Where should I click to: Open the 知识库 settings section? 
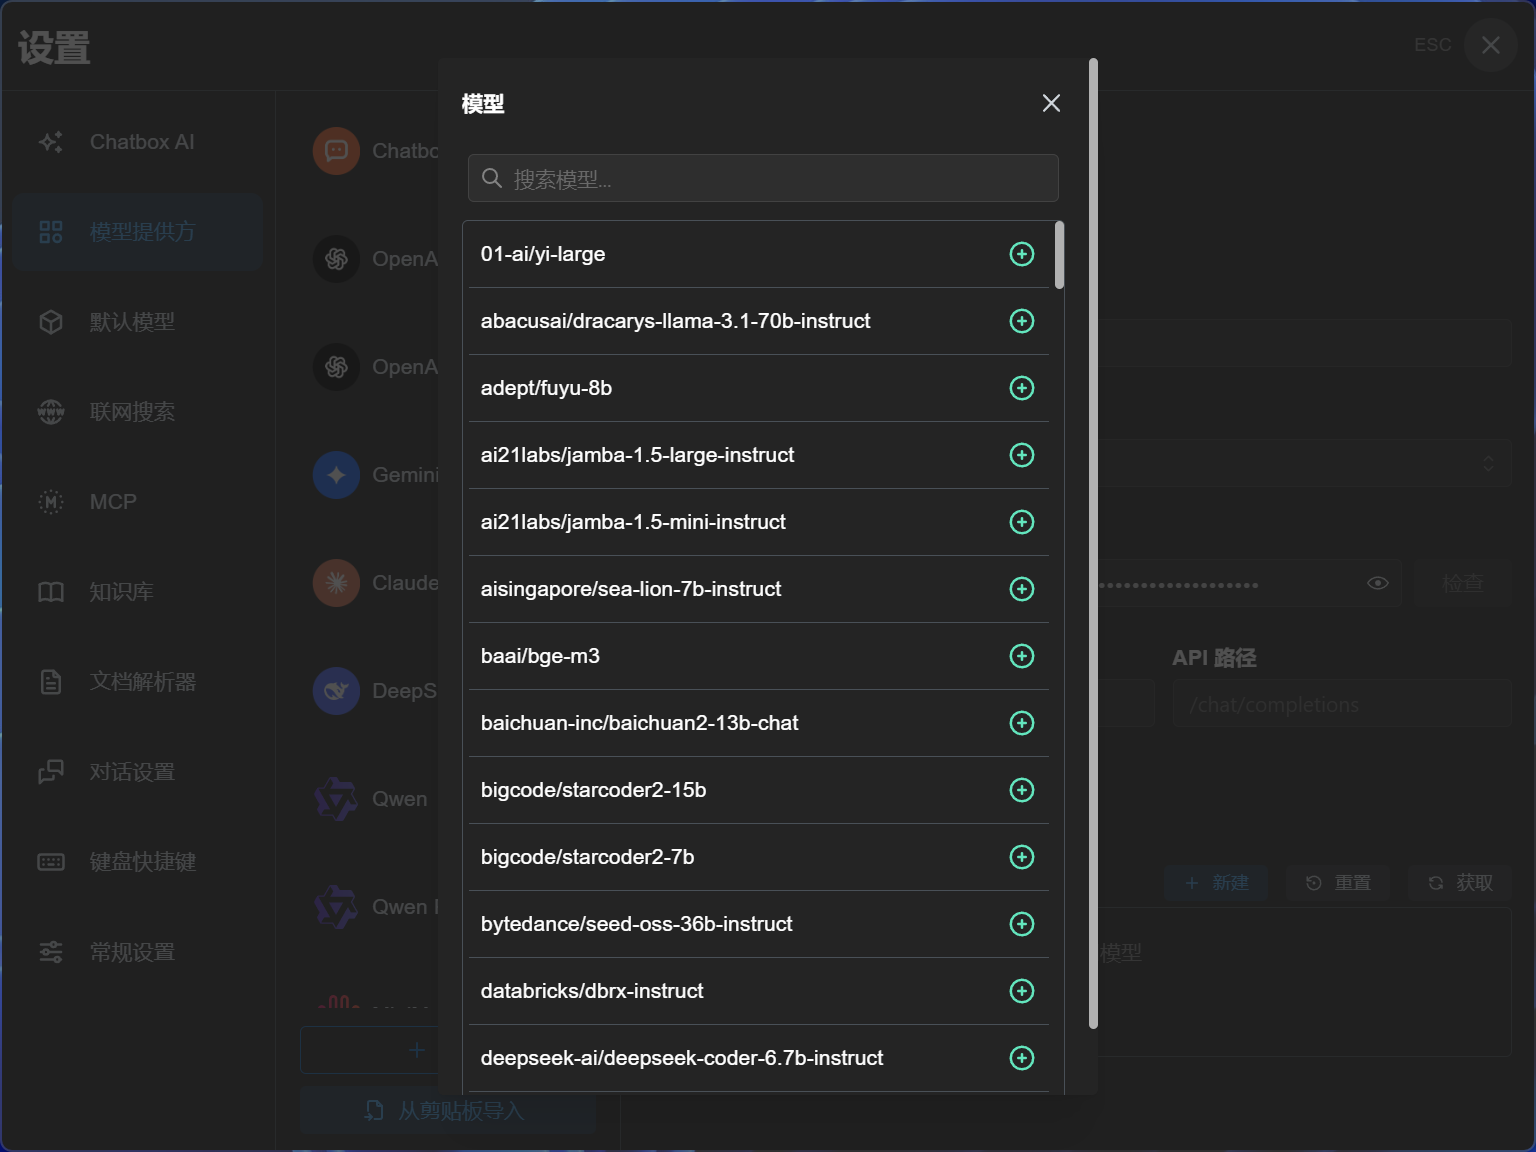(120, 592)
